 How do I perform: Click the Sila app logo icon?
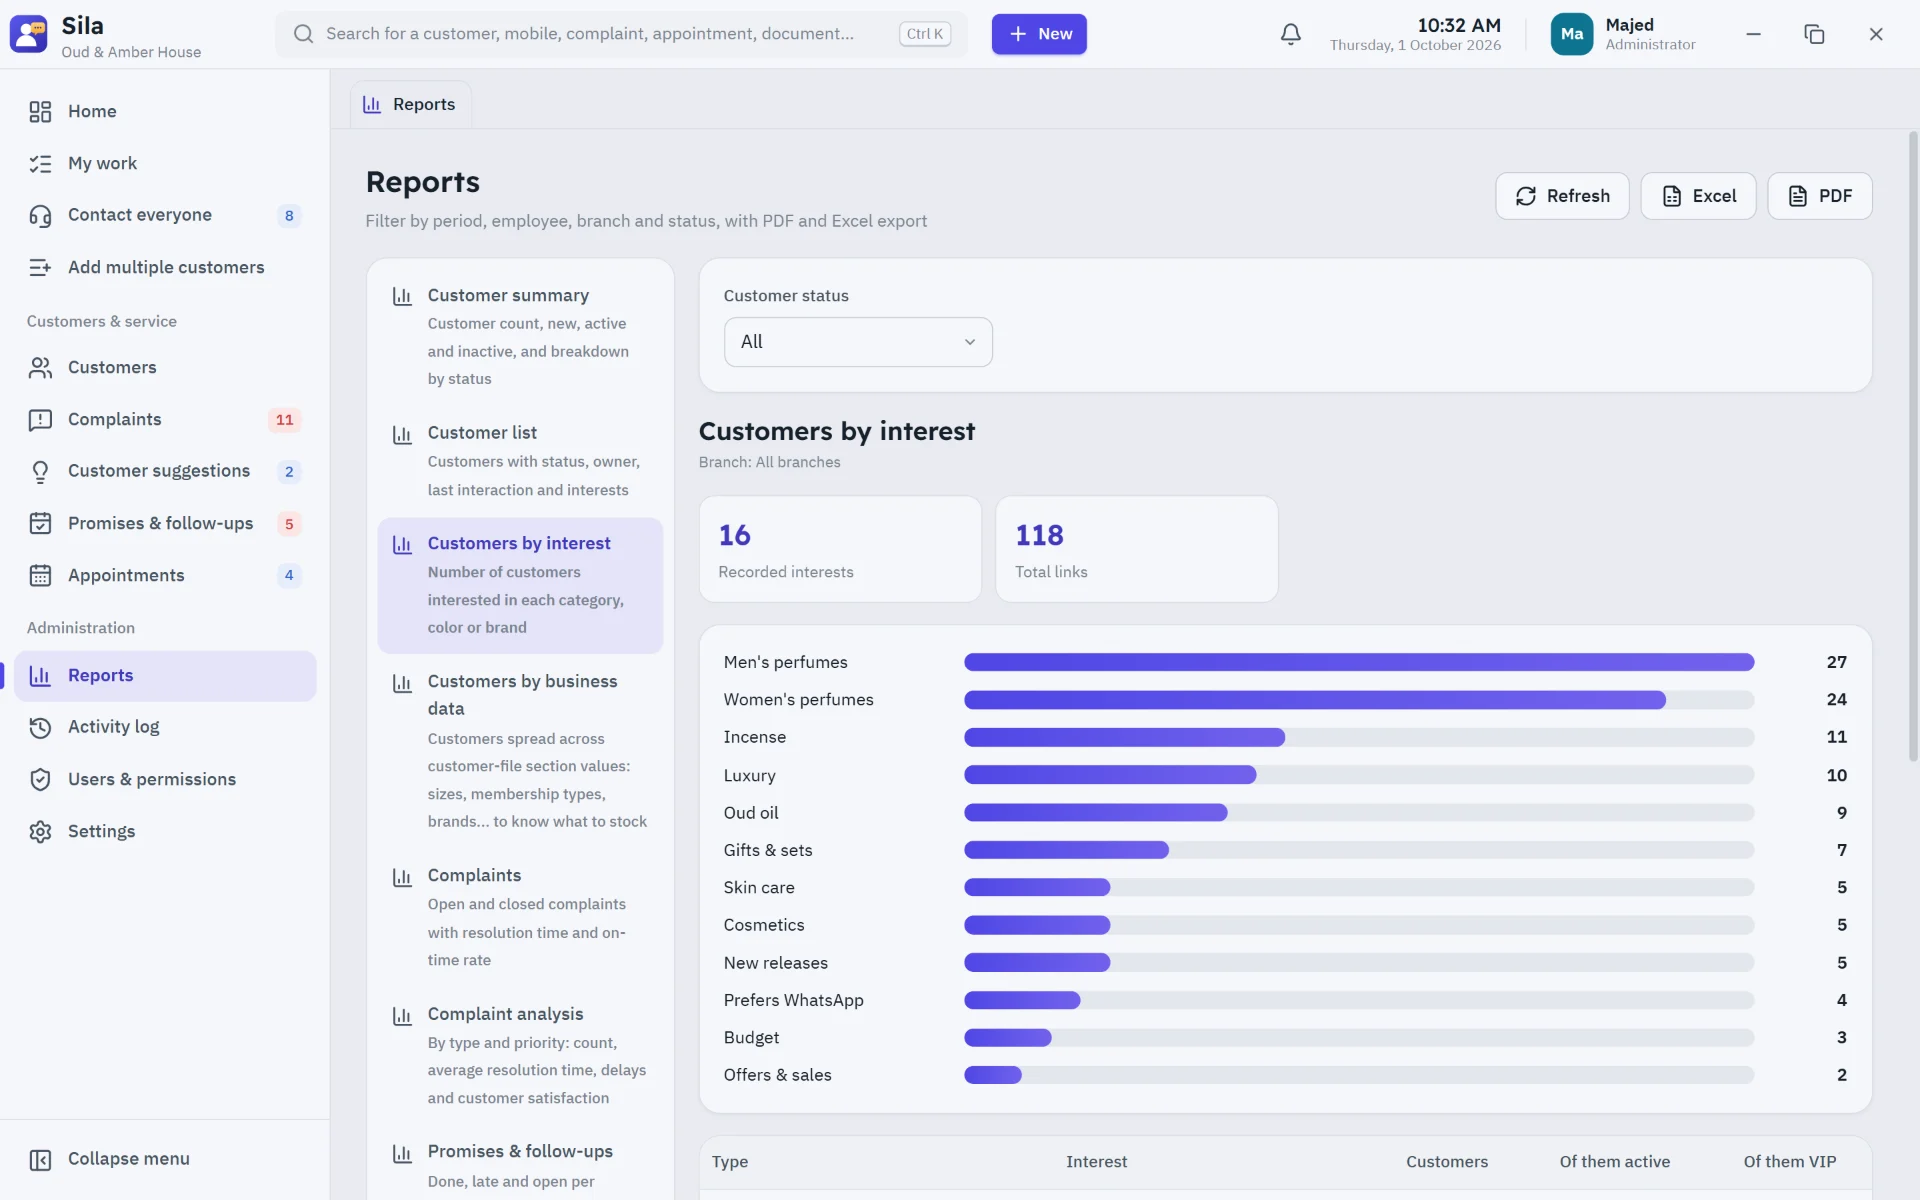coord(28,34)
